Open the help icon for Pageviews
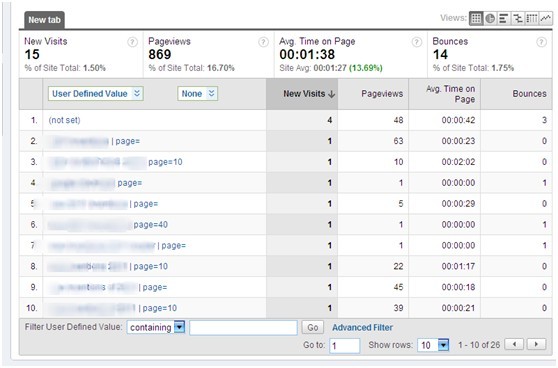This screenshot has width=558, height=368. coord(263,42)
